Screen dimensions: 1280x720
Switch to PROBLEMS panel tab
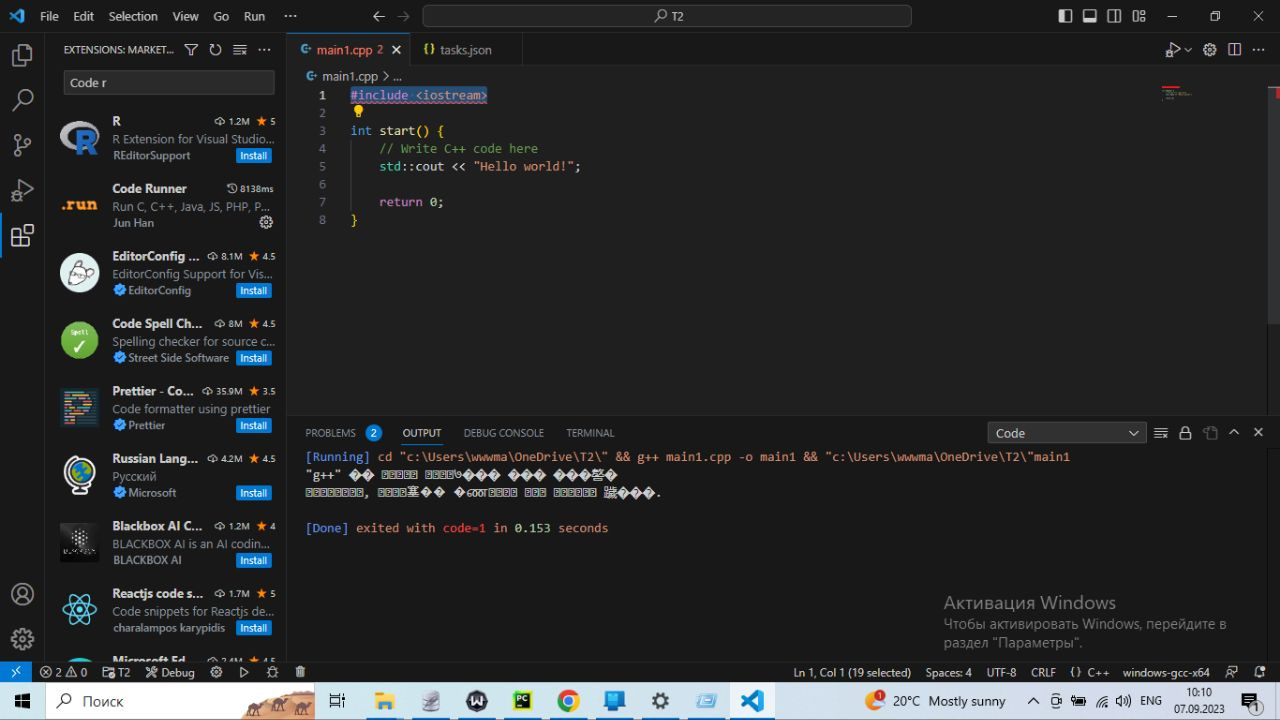pyautogui.click(x=343, y=433)
